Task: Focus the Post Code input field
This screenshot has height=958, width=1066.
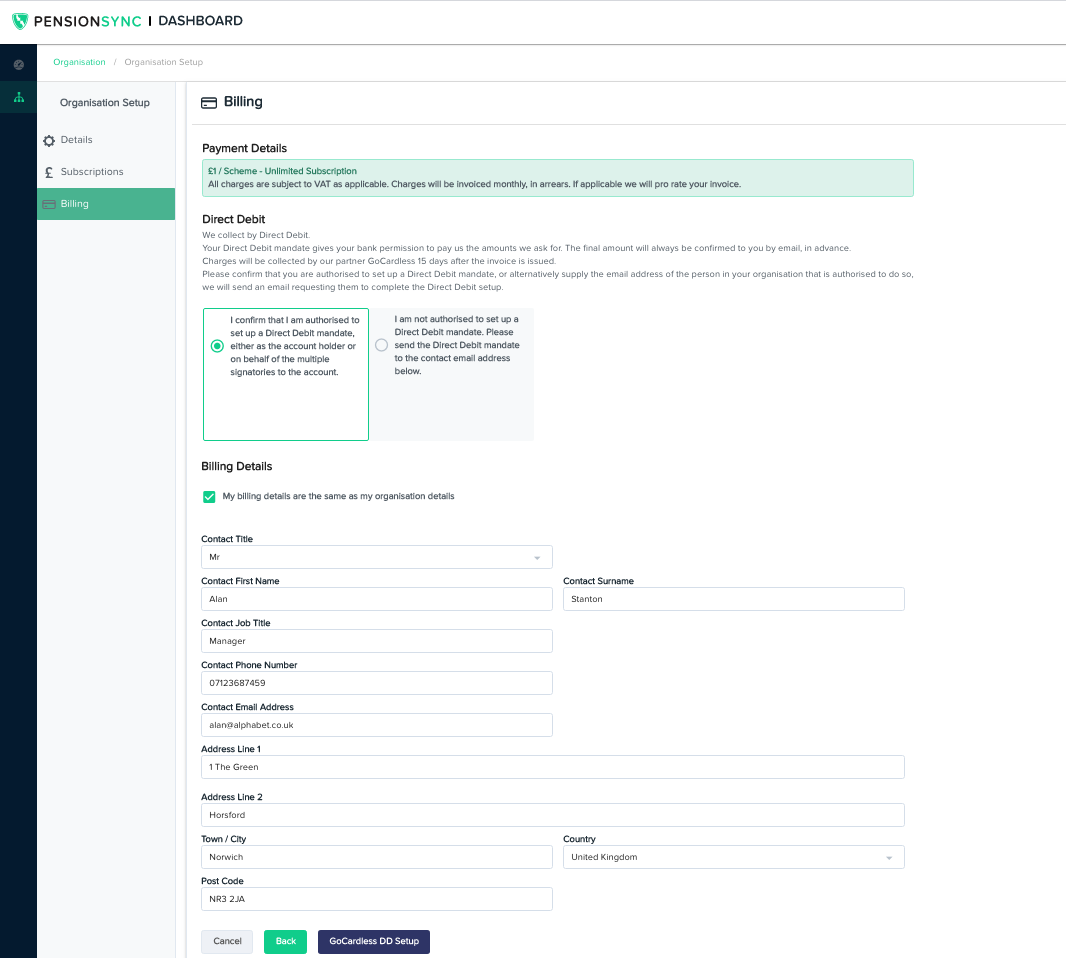Action: tap(376, 899)
